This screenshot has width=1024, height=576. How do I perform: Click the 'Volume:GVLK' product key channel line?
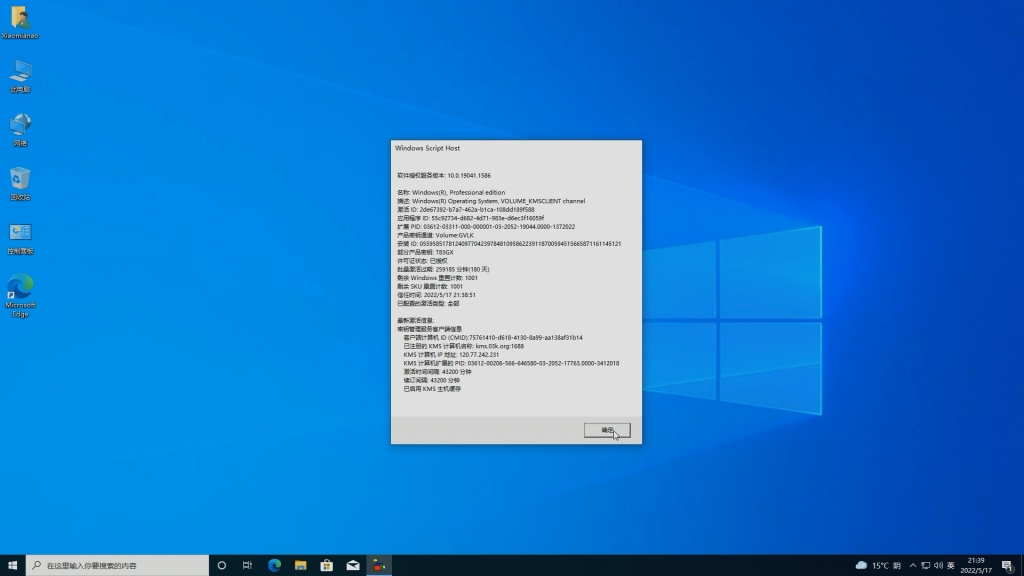point(436,235)
